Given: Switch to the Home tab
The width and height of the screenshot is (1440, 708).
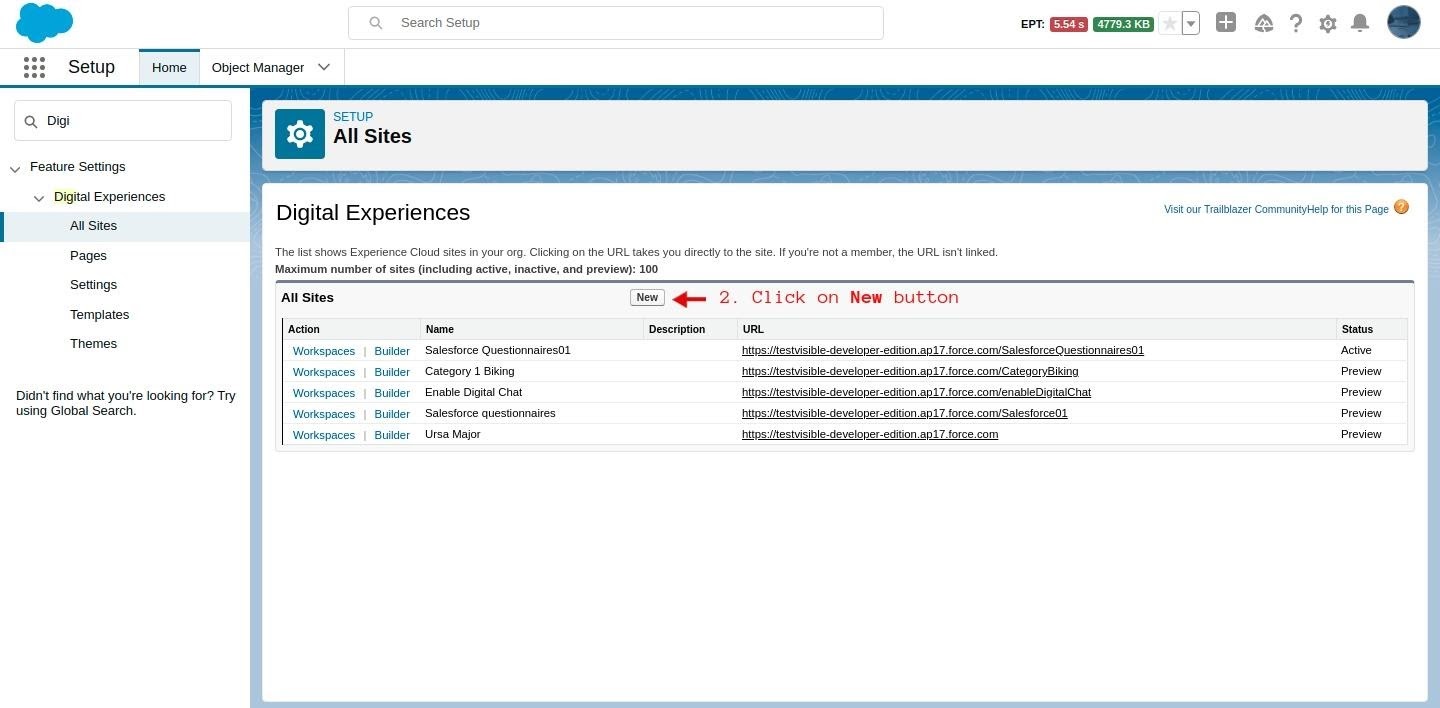Looking at the screenshot, I should tap(169, 67).
